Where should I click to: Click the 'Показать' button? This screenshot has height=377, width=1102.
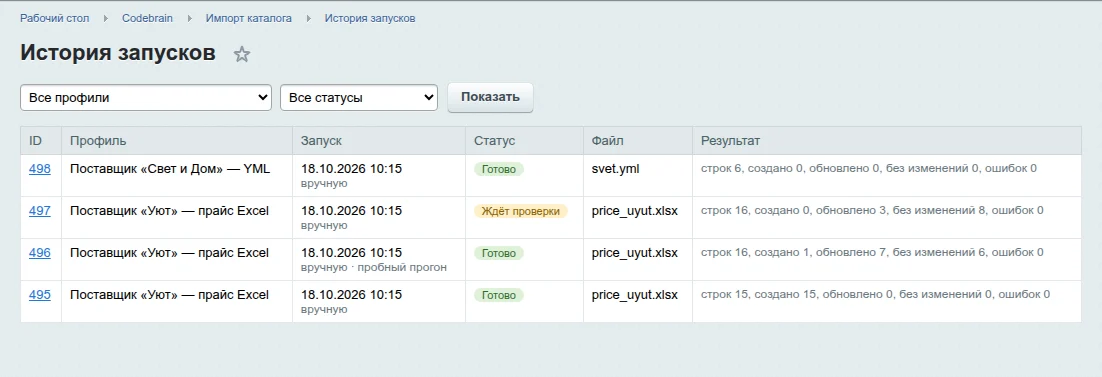click(x=491, y=97)
